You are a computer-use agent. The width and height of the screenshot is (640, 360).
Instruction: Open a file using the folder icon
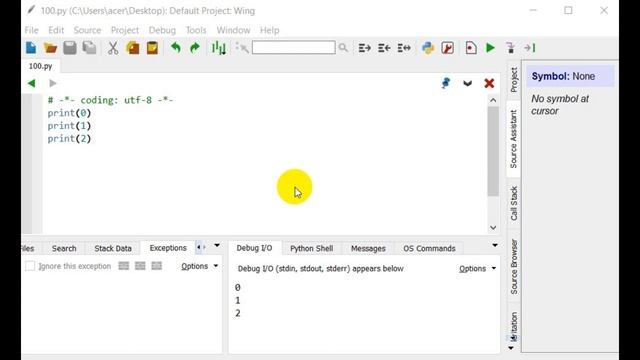tap(51, 48)
